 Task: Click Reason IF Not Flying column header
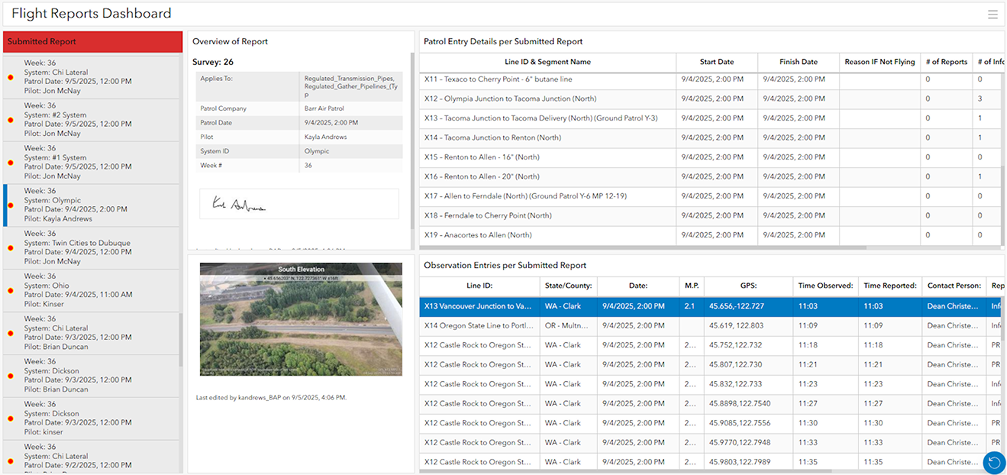click(x=880, y=62)
